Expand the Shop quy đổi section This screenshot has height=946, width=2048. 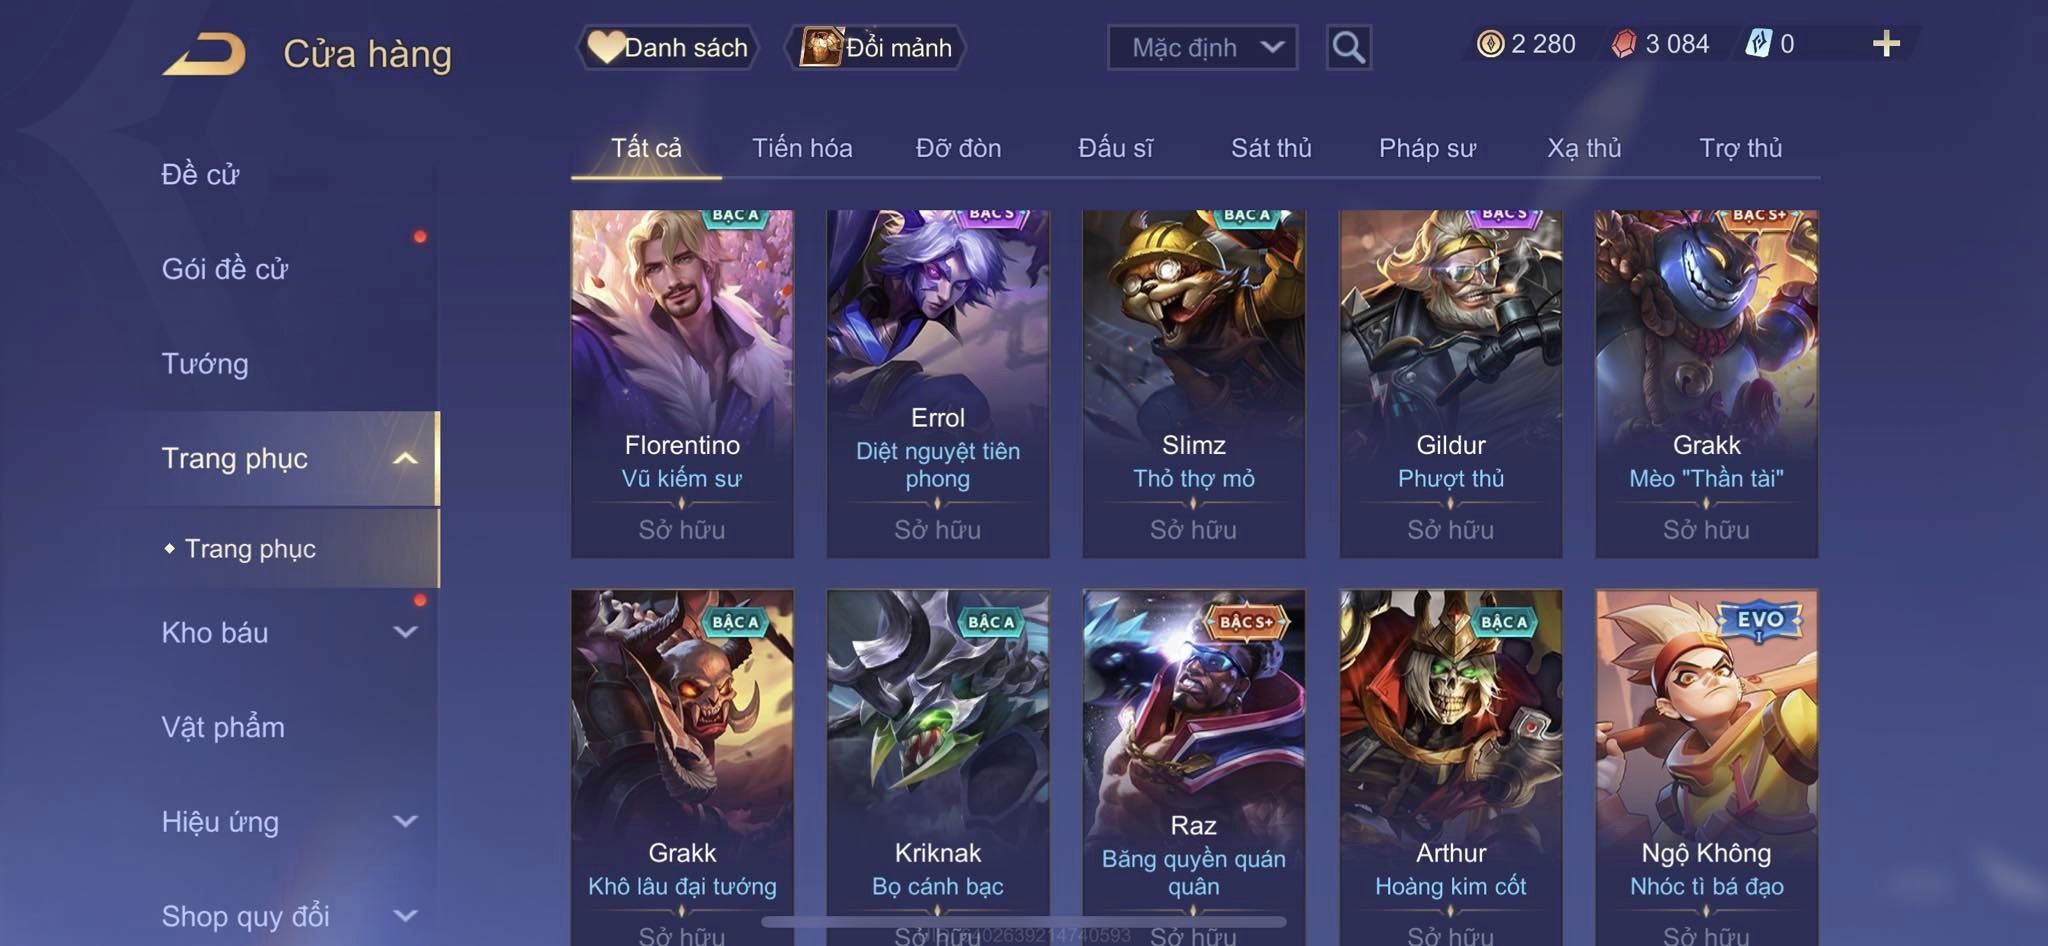405,915
